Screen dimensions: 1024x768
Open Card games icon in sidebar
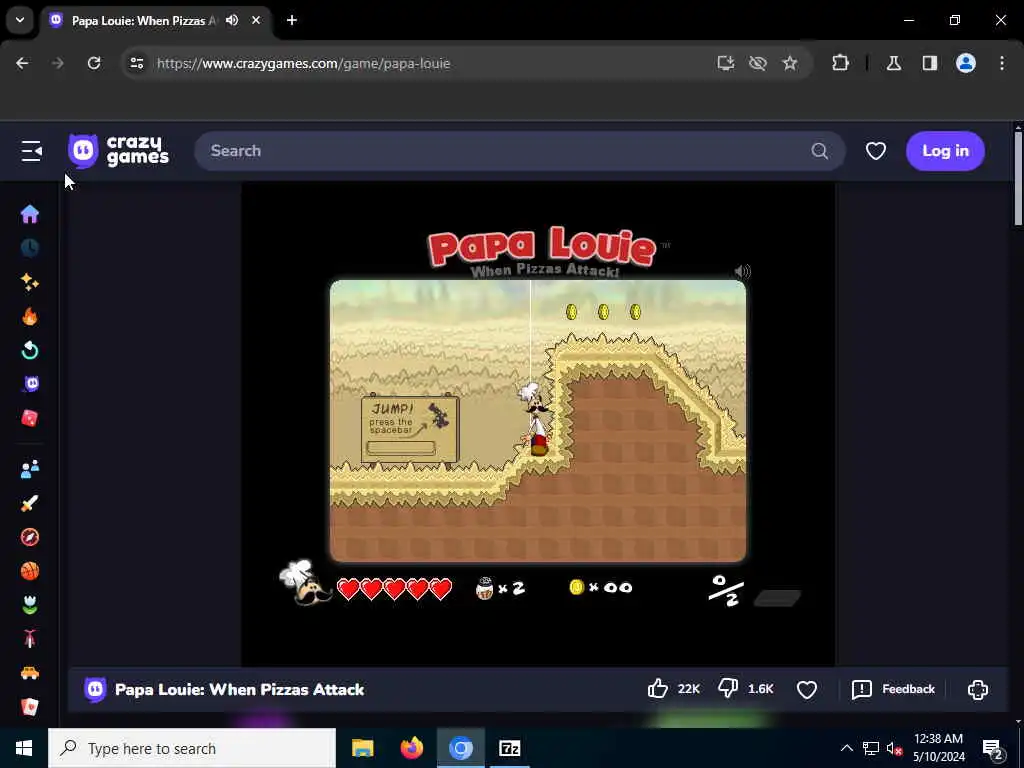29,707
